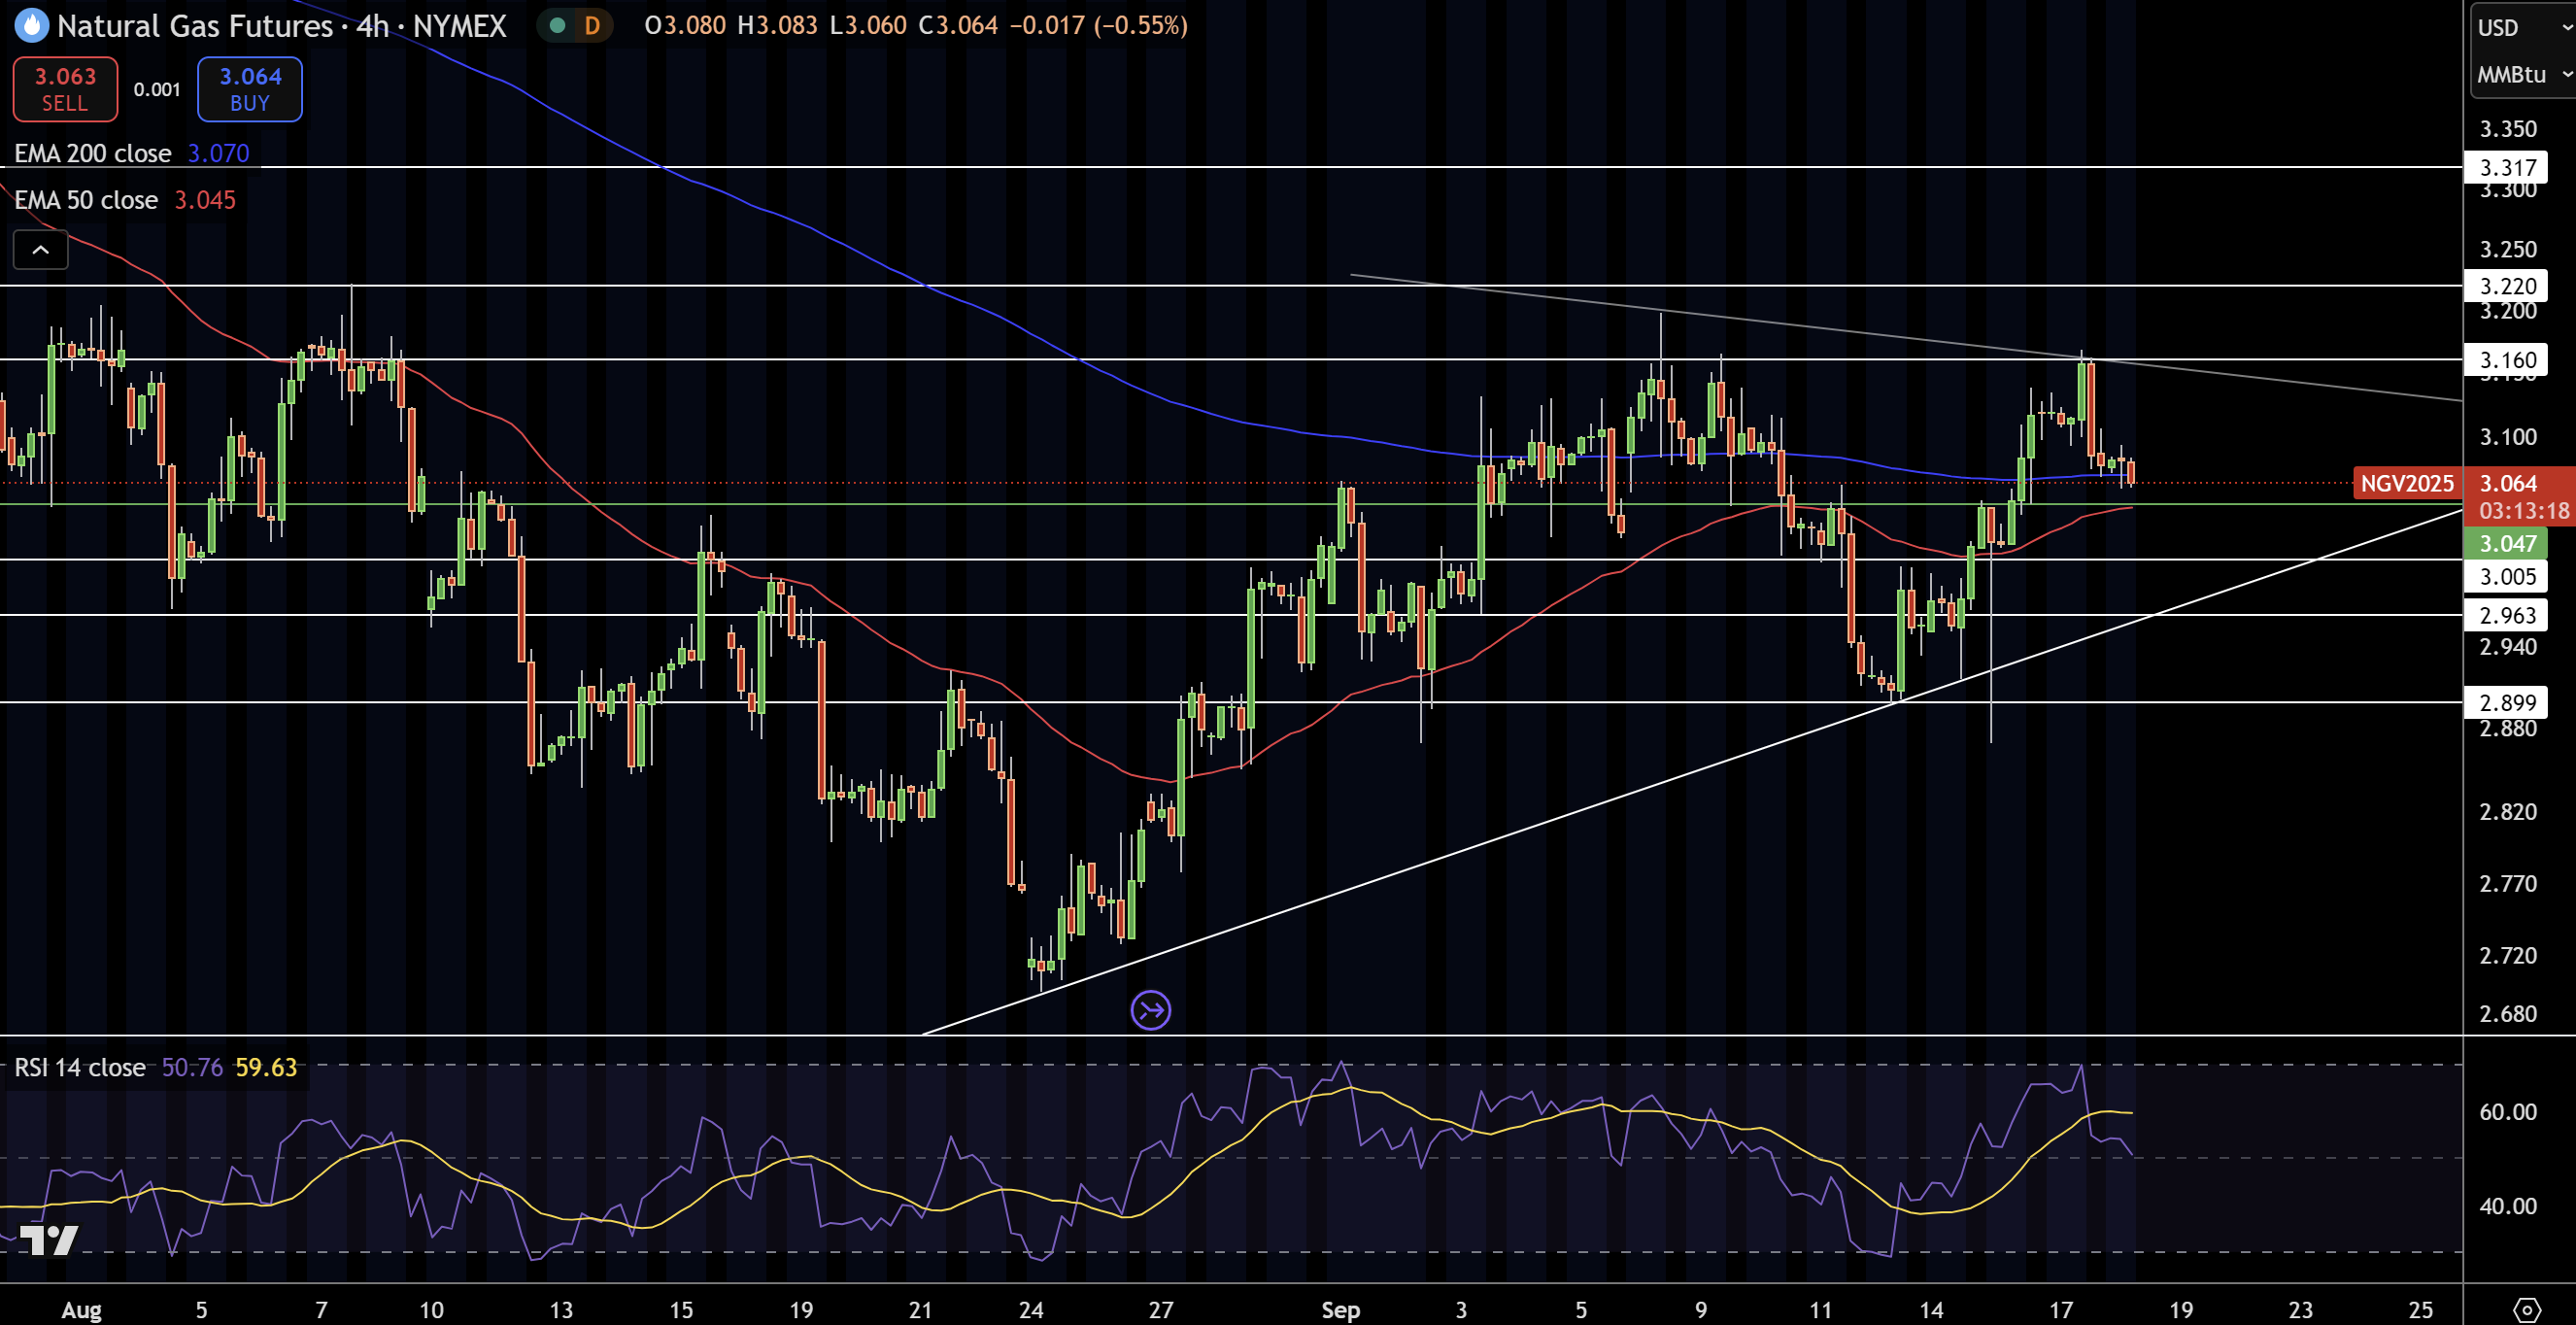Select the 3.160 horizontal line price label
2576x1325 pixels.
tap(2506, 360)
